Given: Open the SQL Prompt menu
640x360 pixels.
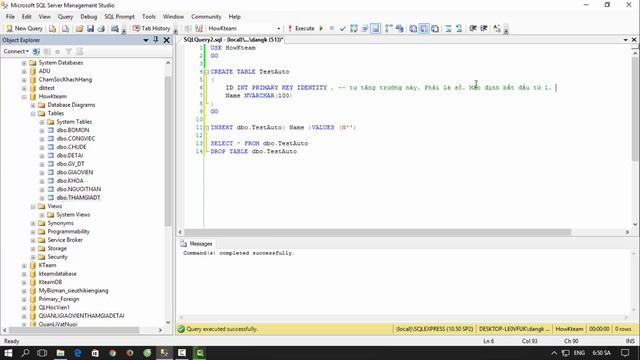Looking at the screenshot, I should (x=119, y=17).
